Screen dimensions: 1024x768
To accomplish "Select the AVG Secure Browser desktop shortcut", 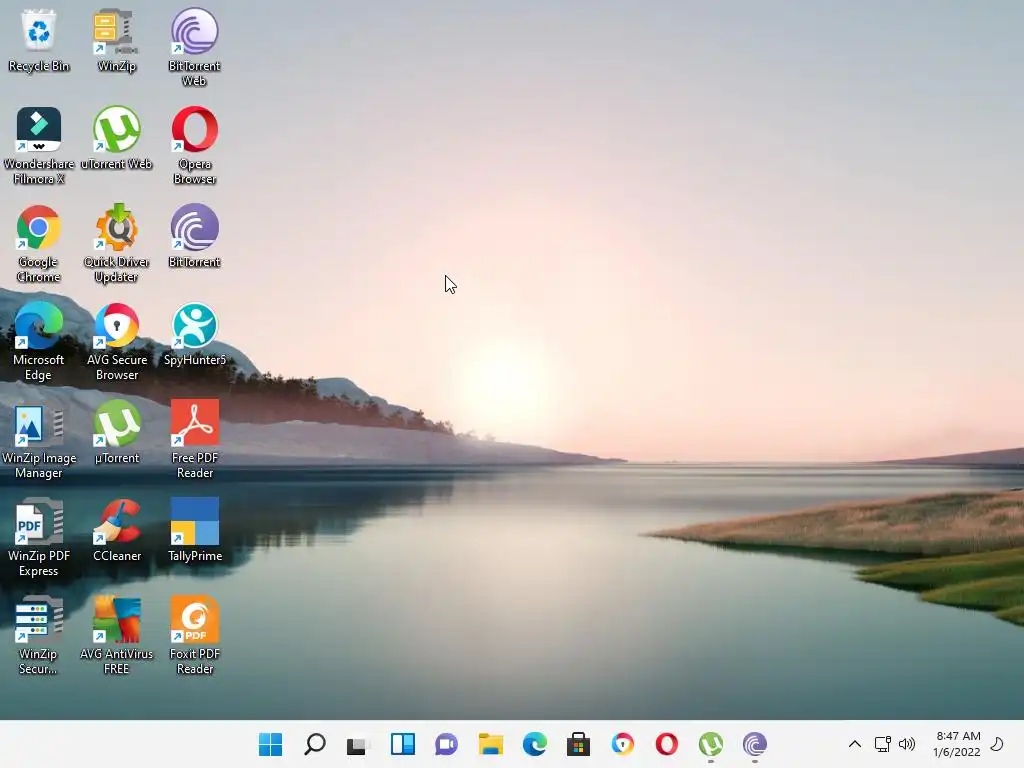I will [x=116, y=342].
